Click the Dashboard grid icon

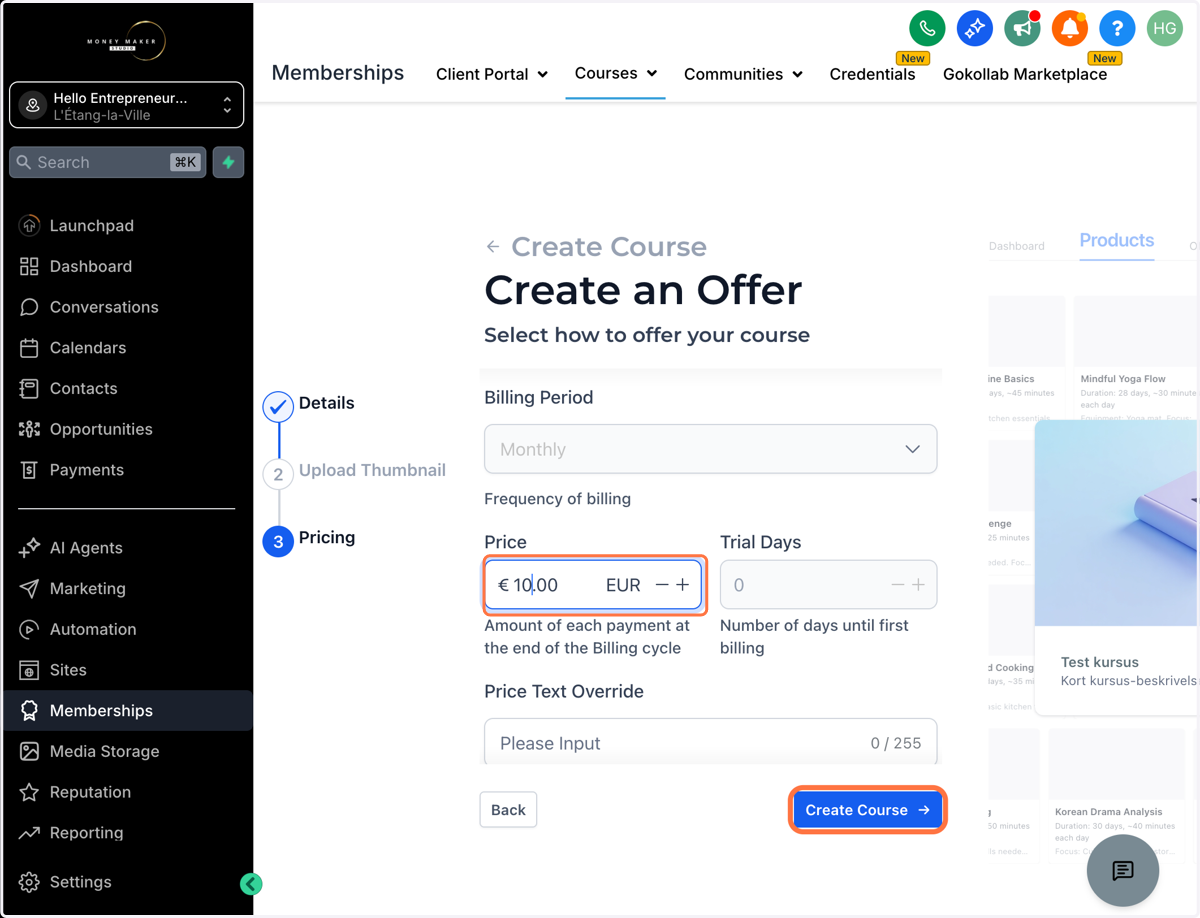[29, 266]
